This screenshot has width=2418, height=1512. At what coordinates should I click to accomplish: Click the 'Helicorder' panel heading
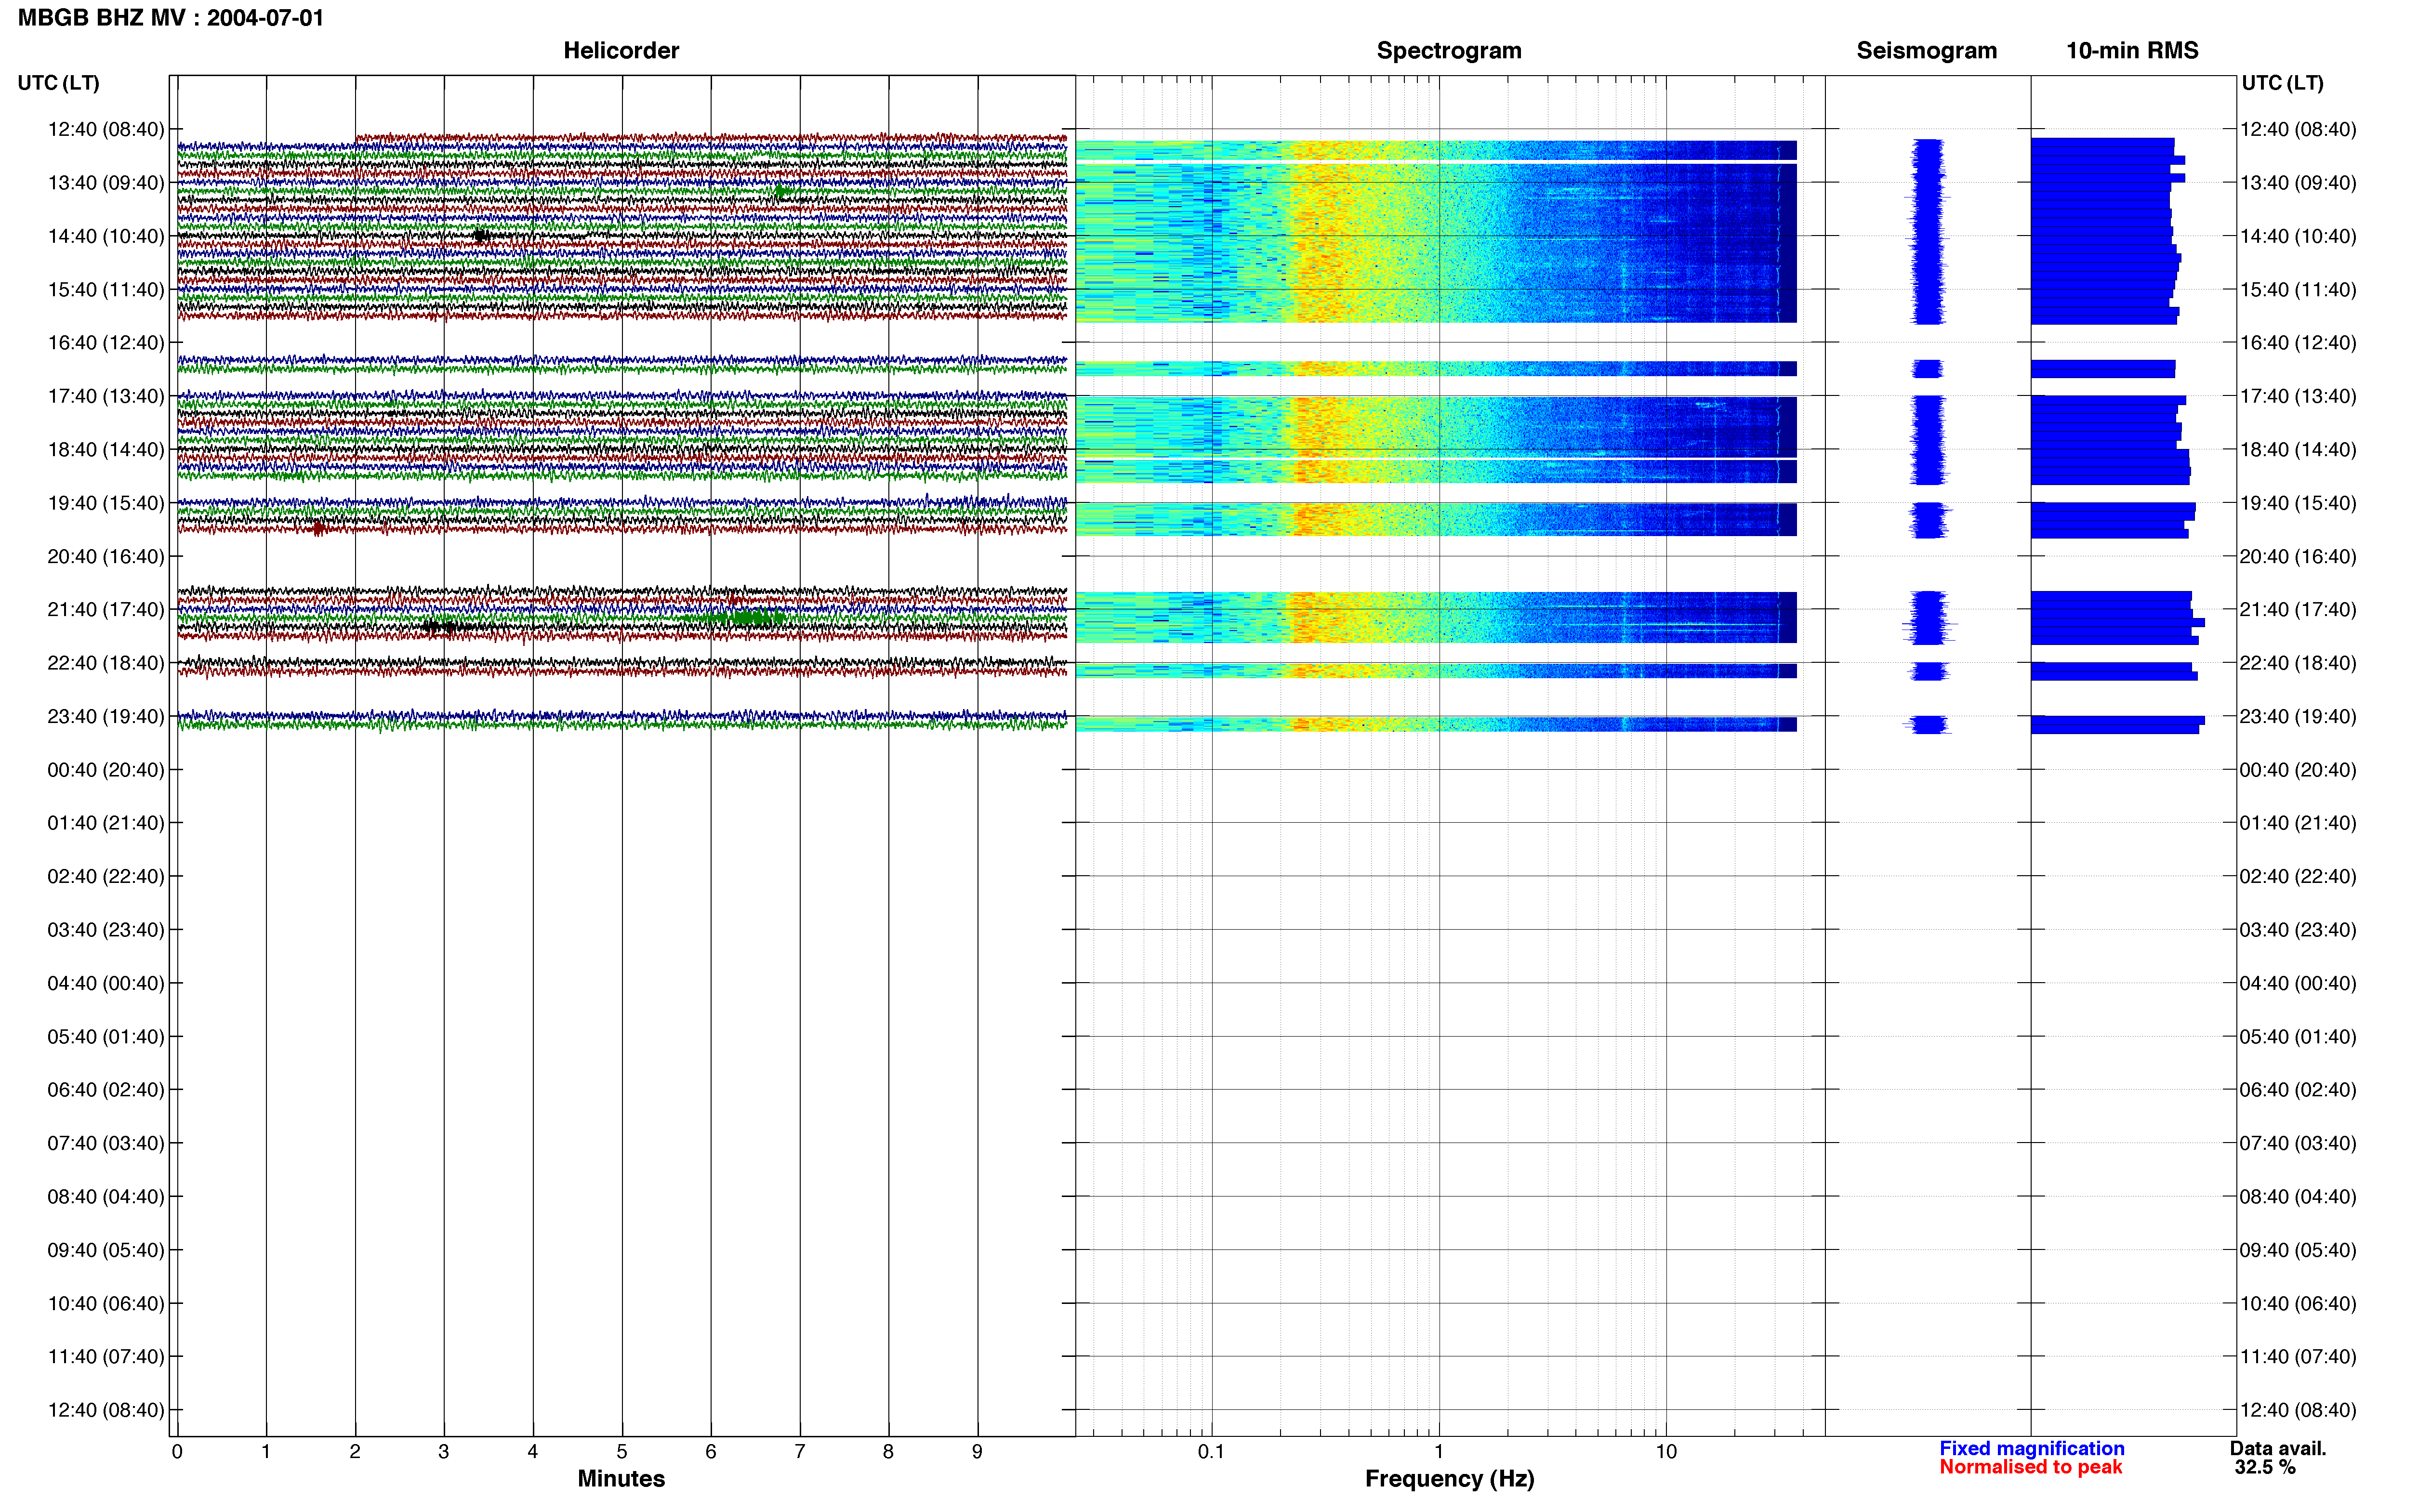(621, 50)
